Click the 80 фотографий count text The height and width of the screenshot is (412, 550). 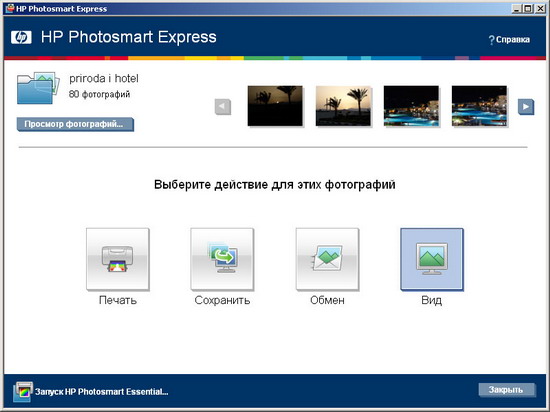pyautogui.click(x=100, y=94)
